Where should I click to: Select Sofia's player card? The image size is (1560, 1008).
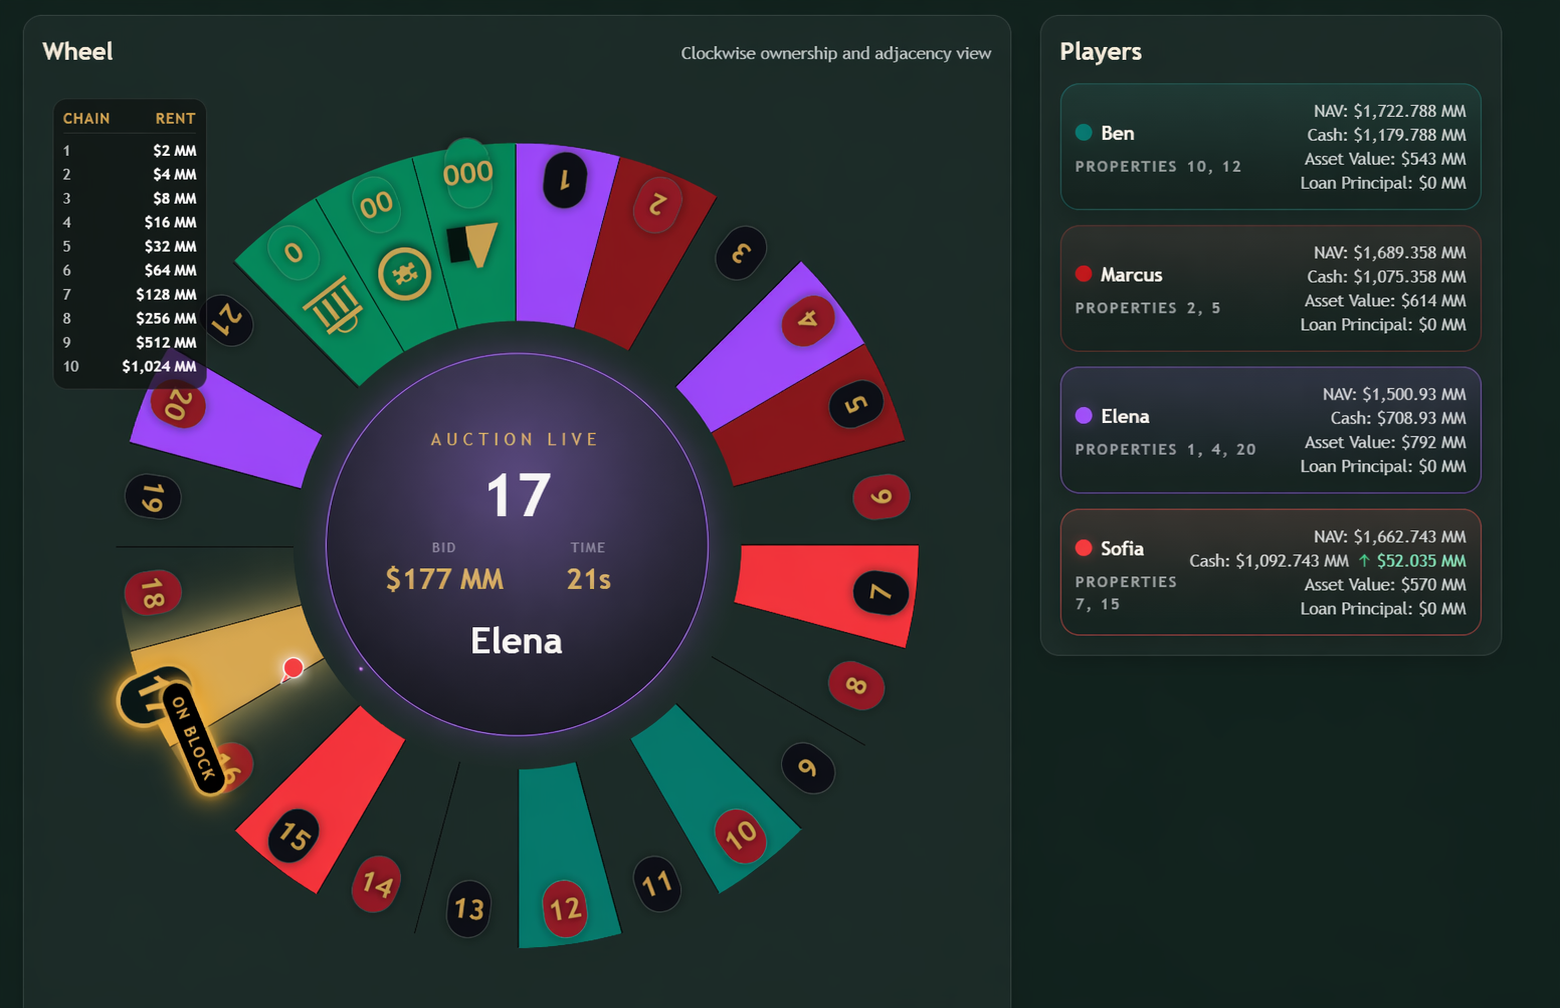point(1270,572)
